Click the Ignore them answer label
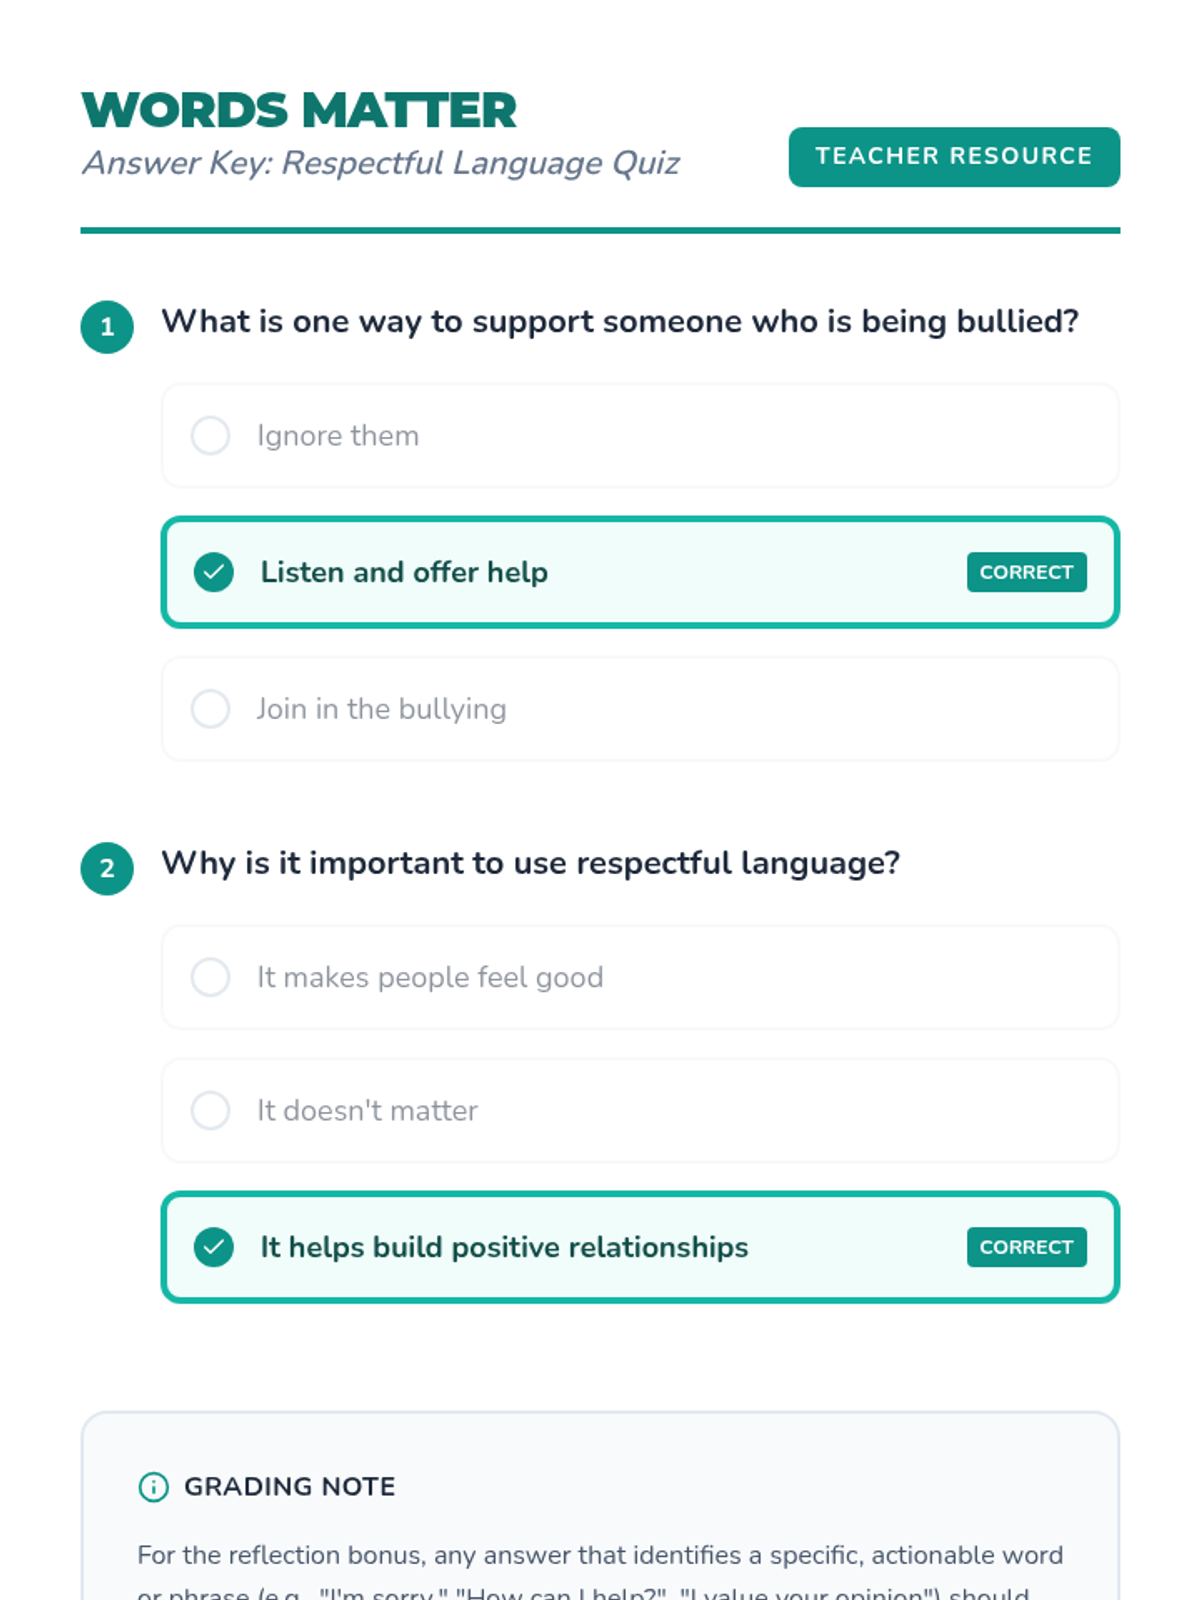 coord(338,436)
